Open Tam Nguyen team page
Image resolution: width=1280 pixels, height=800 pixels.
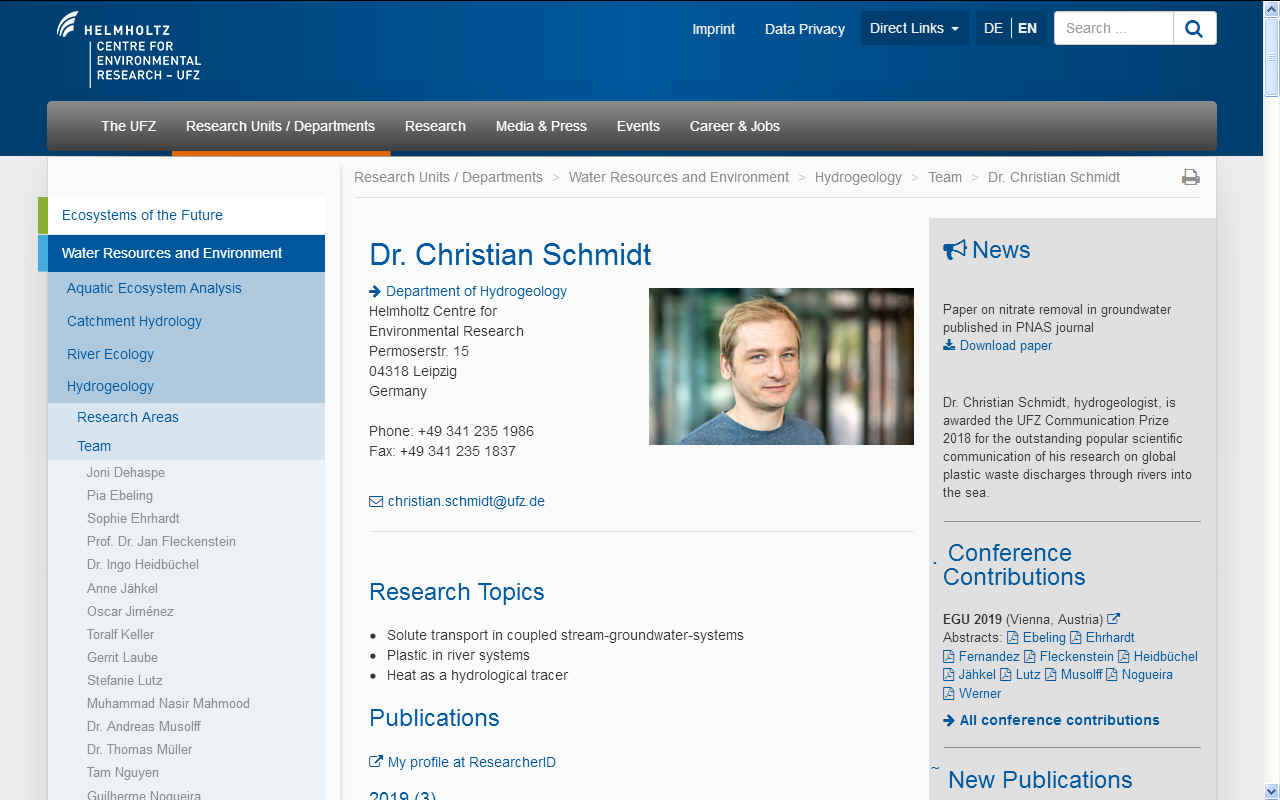click(123, 772)
